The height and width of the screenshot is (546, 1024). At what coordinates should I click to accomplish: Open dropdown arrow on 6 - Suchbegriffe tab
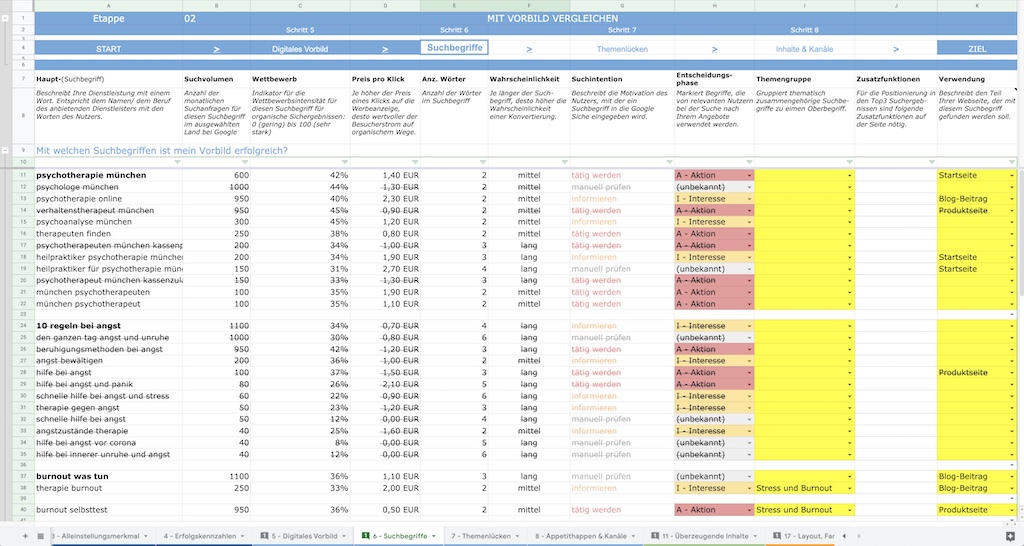click(434, 536)
